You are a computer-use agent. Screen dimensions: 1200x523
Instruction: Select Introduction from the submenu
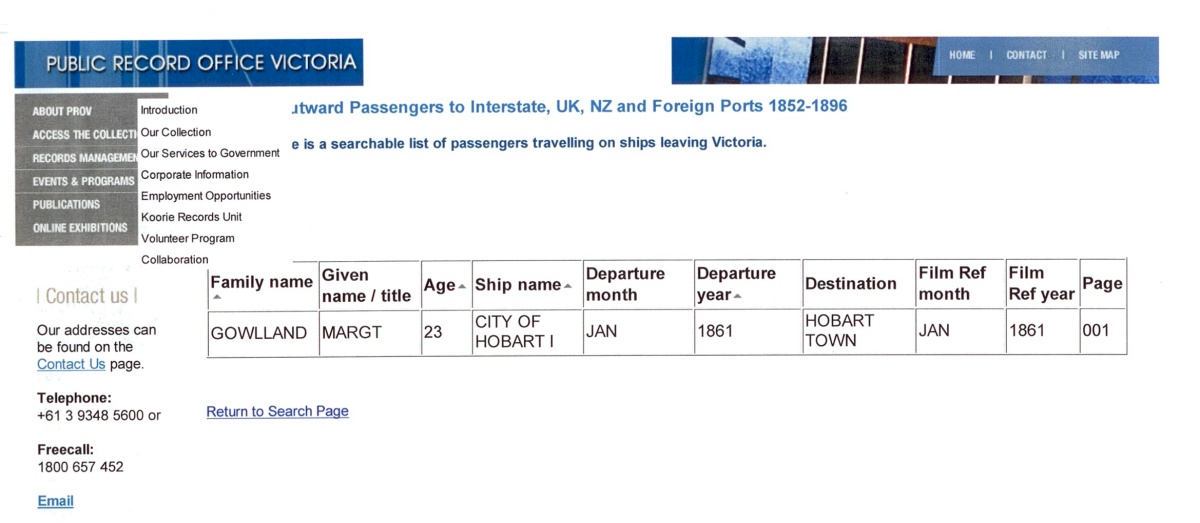(169, 110)
